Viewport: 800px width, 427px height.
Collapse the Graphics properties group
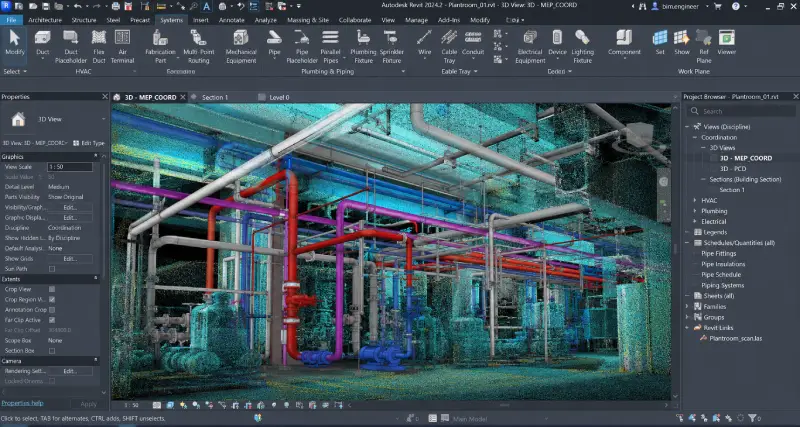coord(96,157)
